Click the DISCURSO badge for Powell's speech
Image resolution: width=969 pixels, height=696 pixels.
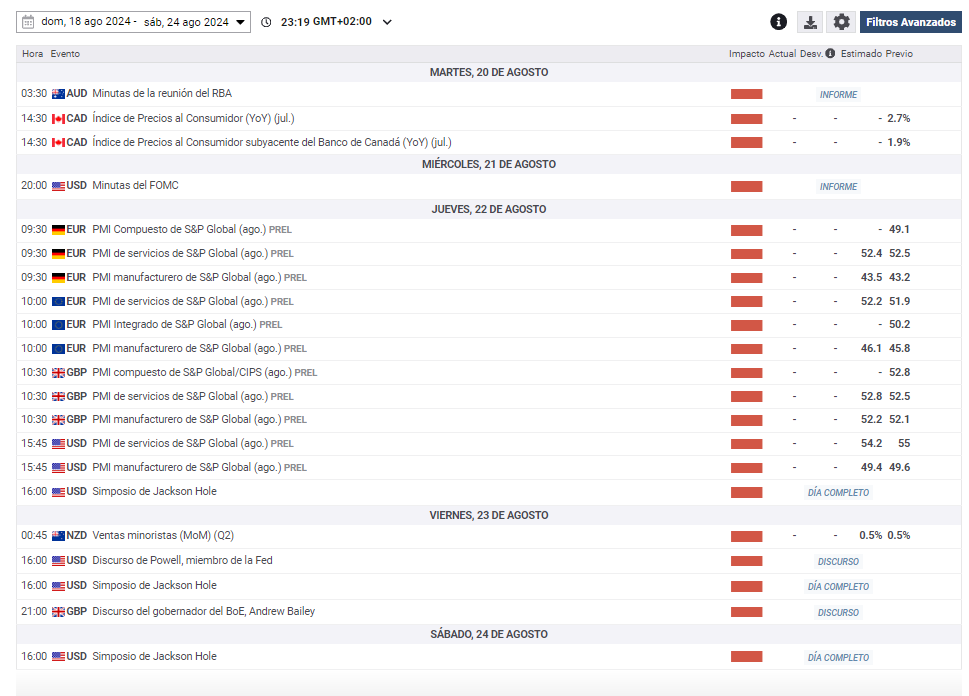click(x=838, y=562)
